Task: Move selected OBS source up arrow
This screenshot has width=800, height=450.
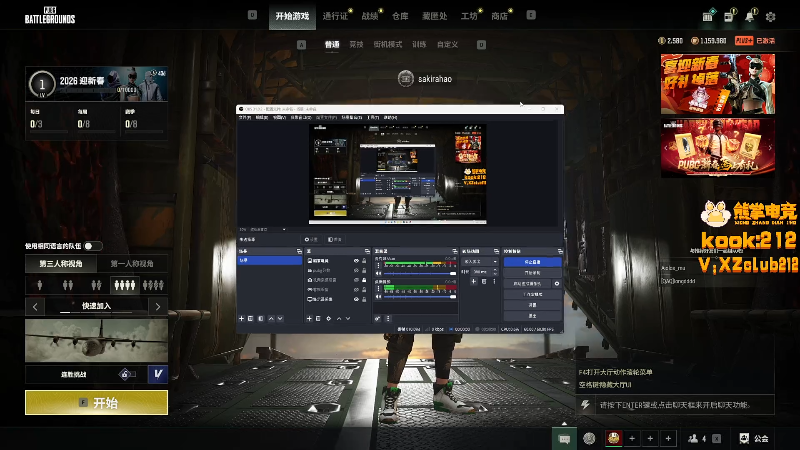Action: pos(339,318)
